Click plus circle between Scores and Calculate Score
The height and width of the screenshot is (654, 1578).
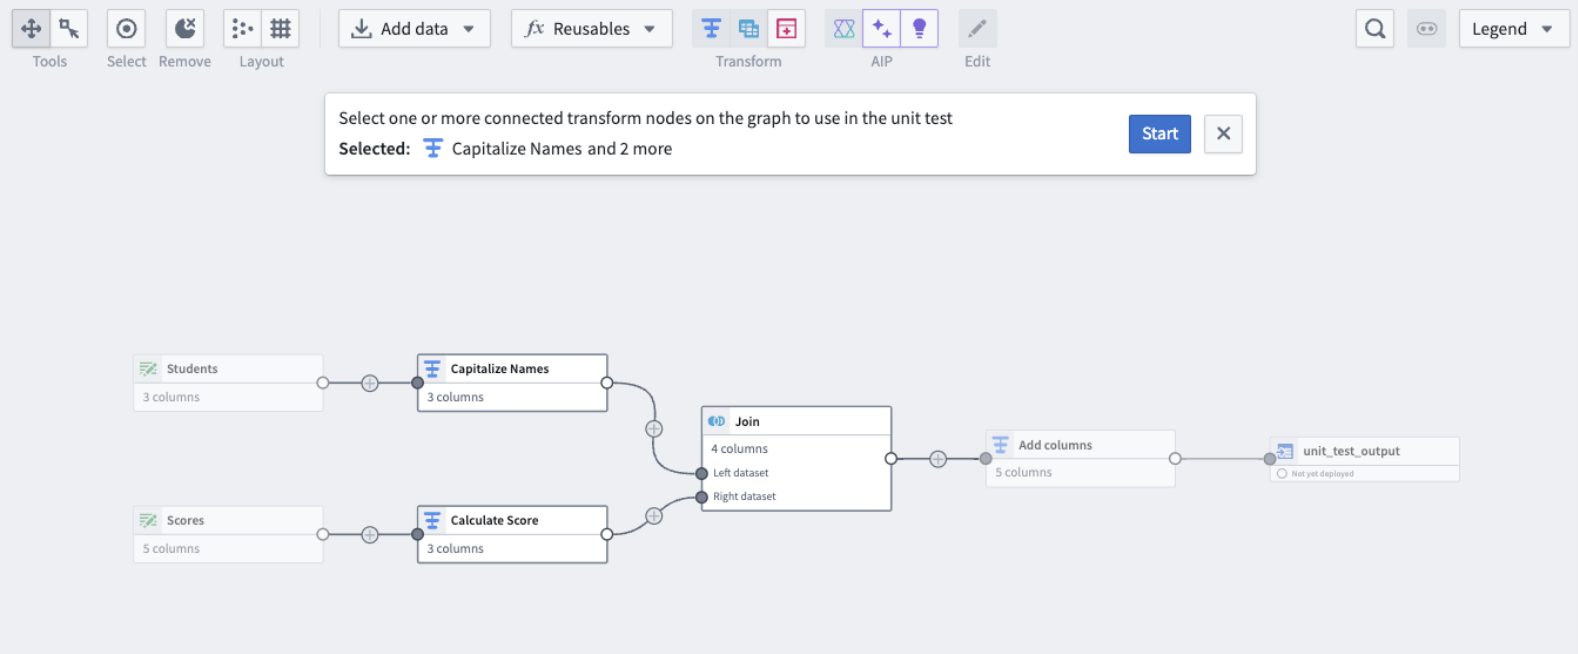click(x=370, y=535)
